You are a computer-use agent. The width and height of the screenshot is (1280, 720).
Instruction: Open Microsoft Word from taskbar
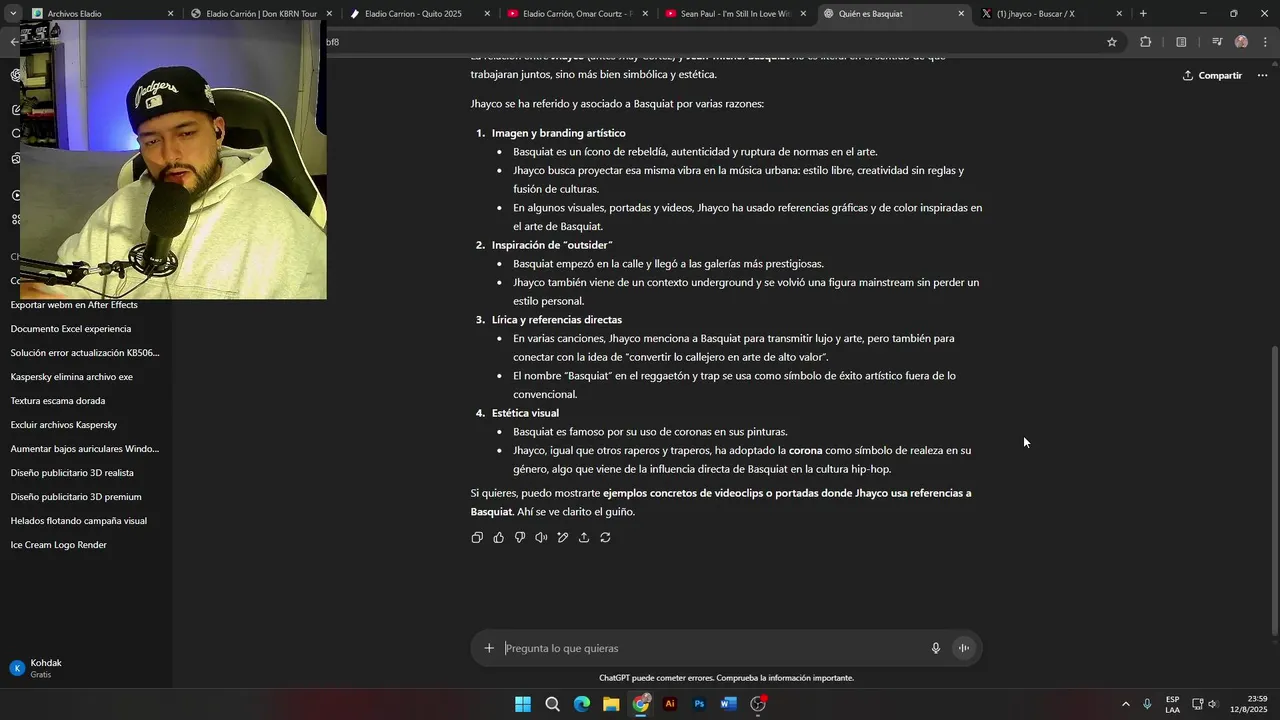pos(728,704)
